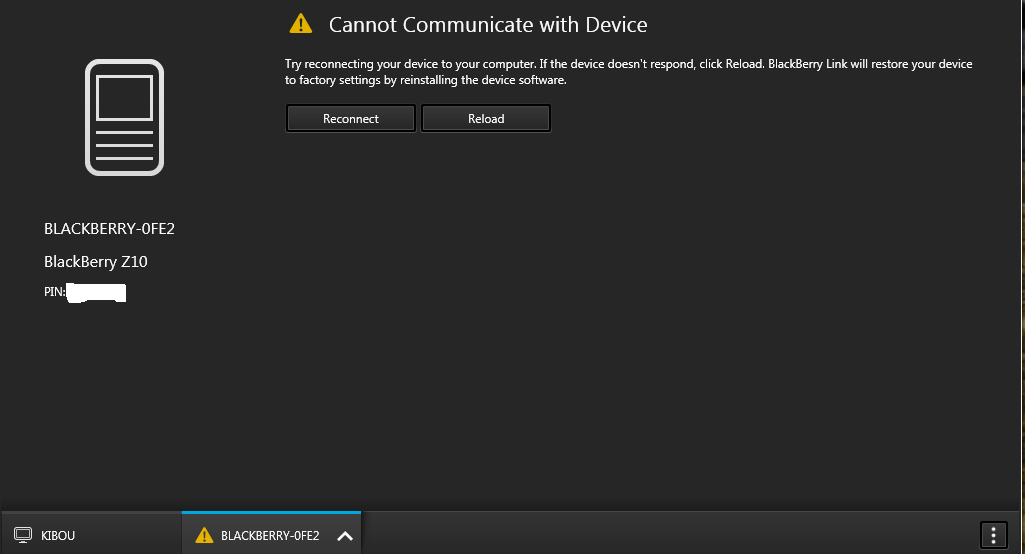The height and width of the screenshot is (554, 1025).
Task: Click the PIN label text
Action: click(x=54, y=292)
